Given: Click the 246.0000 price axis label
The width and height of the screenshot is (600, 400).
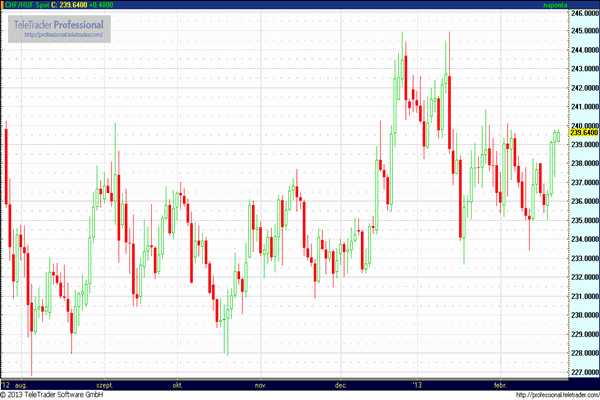Looking at the screenshot, I should 583,13.
